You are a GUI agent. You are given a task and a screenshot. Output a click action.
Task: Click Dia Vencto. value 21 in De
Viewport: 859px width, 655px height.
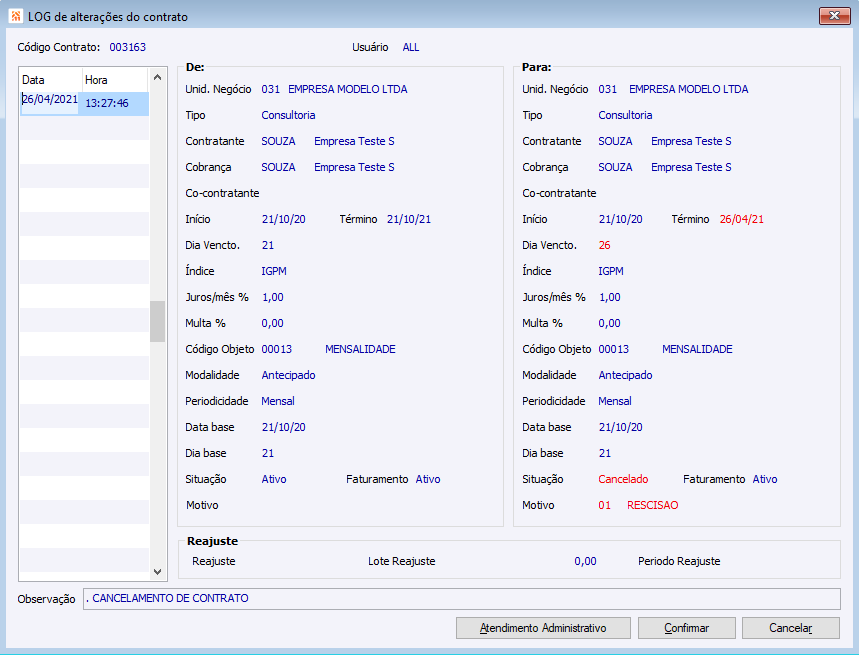pos(267,245)
